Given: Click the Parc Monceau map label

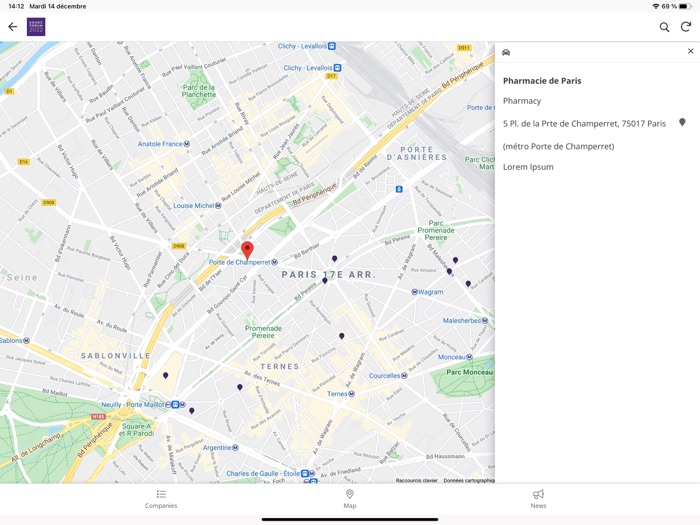Looking at the screenshot, I should click(x=470, y=372).
